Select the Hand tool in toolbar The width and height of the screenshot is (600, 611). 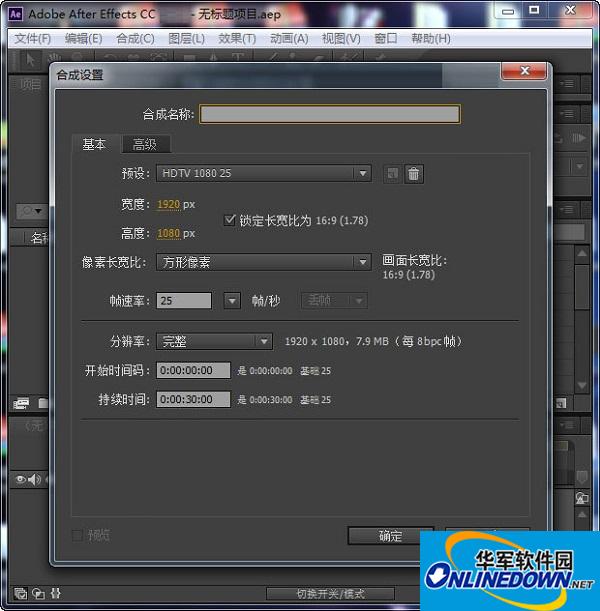[54, 58]
